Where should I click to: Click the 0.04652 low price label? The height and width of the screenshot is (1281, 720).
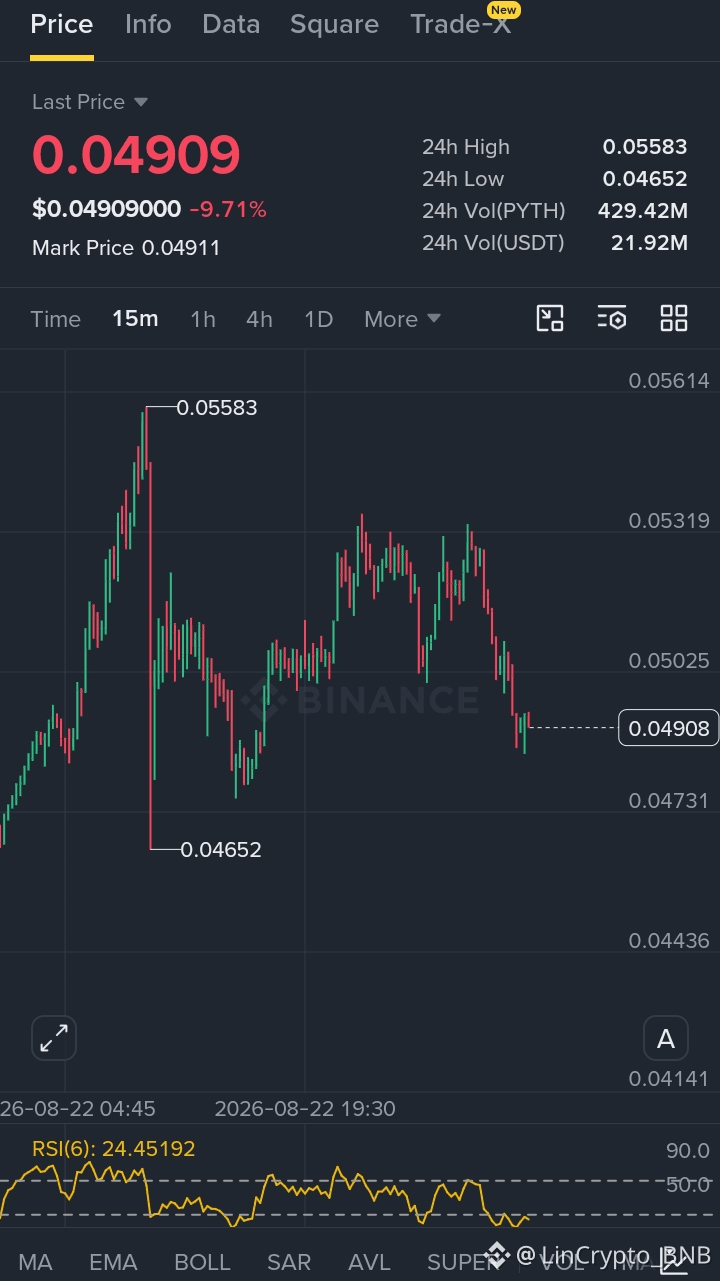point(221,850)
